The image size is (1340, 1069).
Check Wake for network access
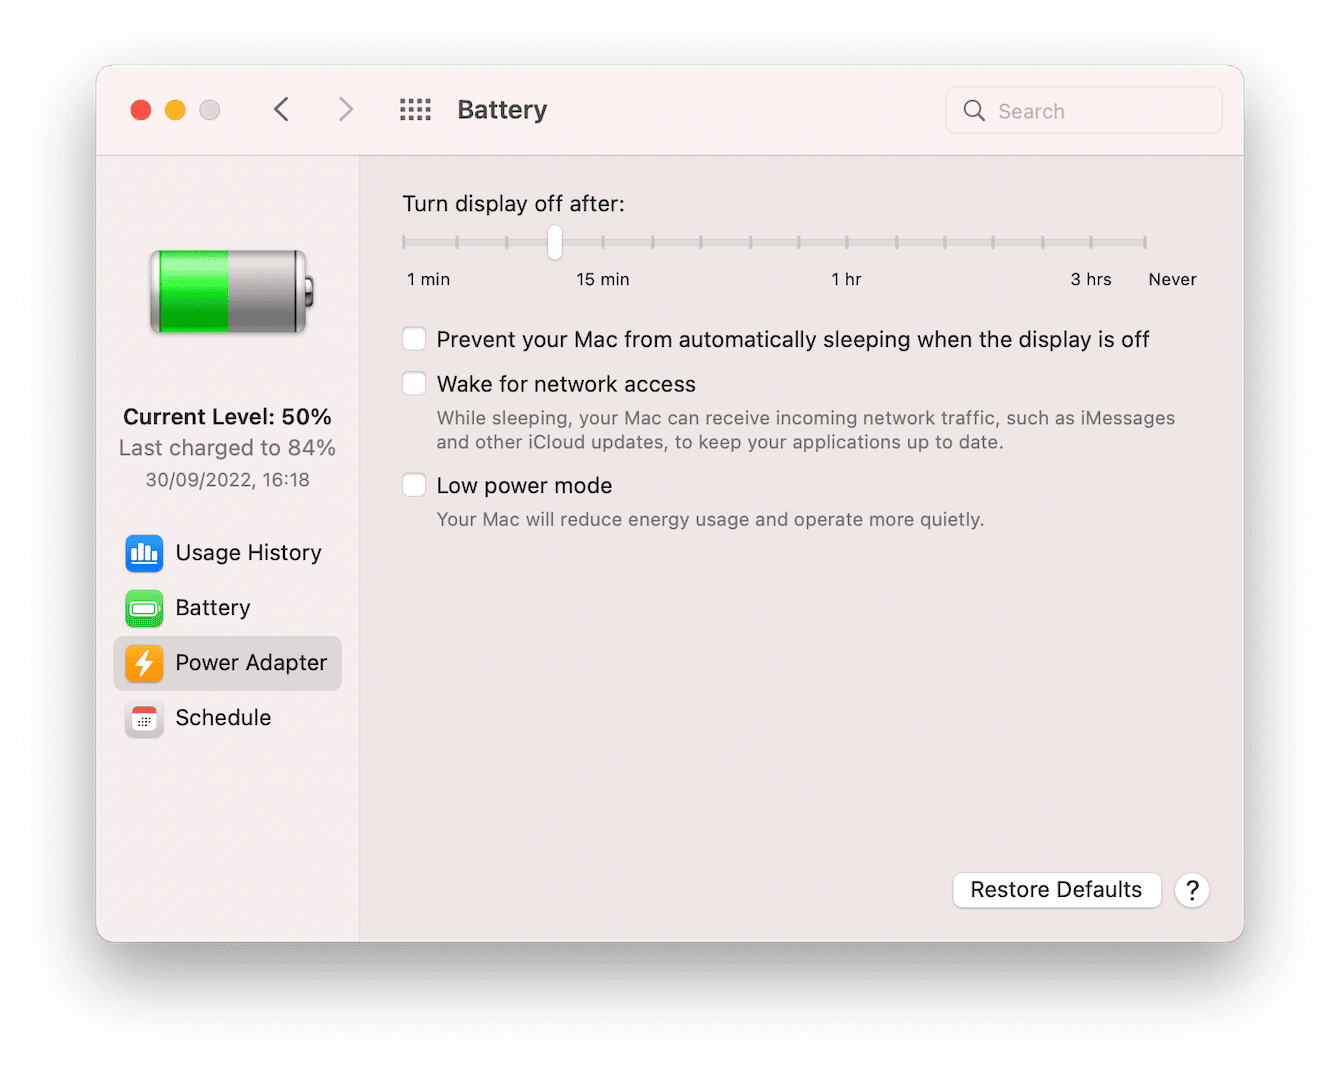413,383
